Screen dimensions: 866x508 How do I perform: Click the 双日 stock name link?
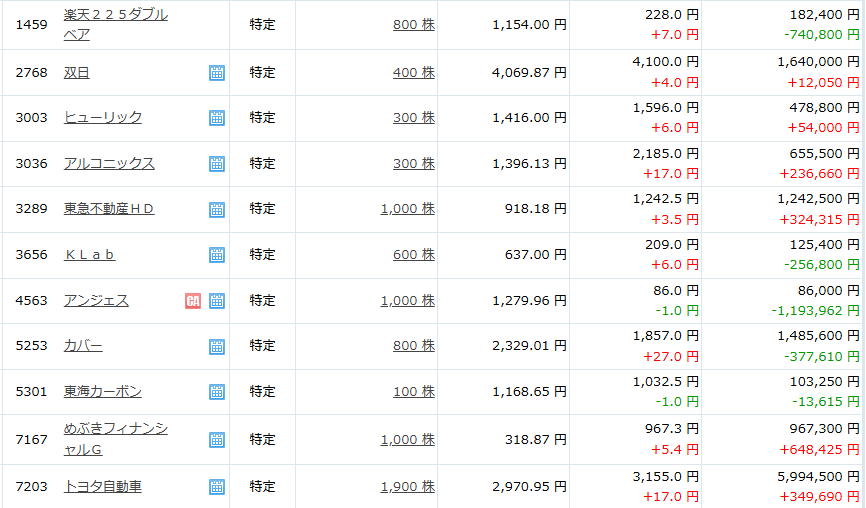coord(77,72)
